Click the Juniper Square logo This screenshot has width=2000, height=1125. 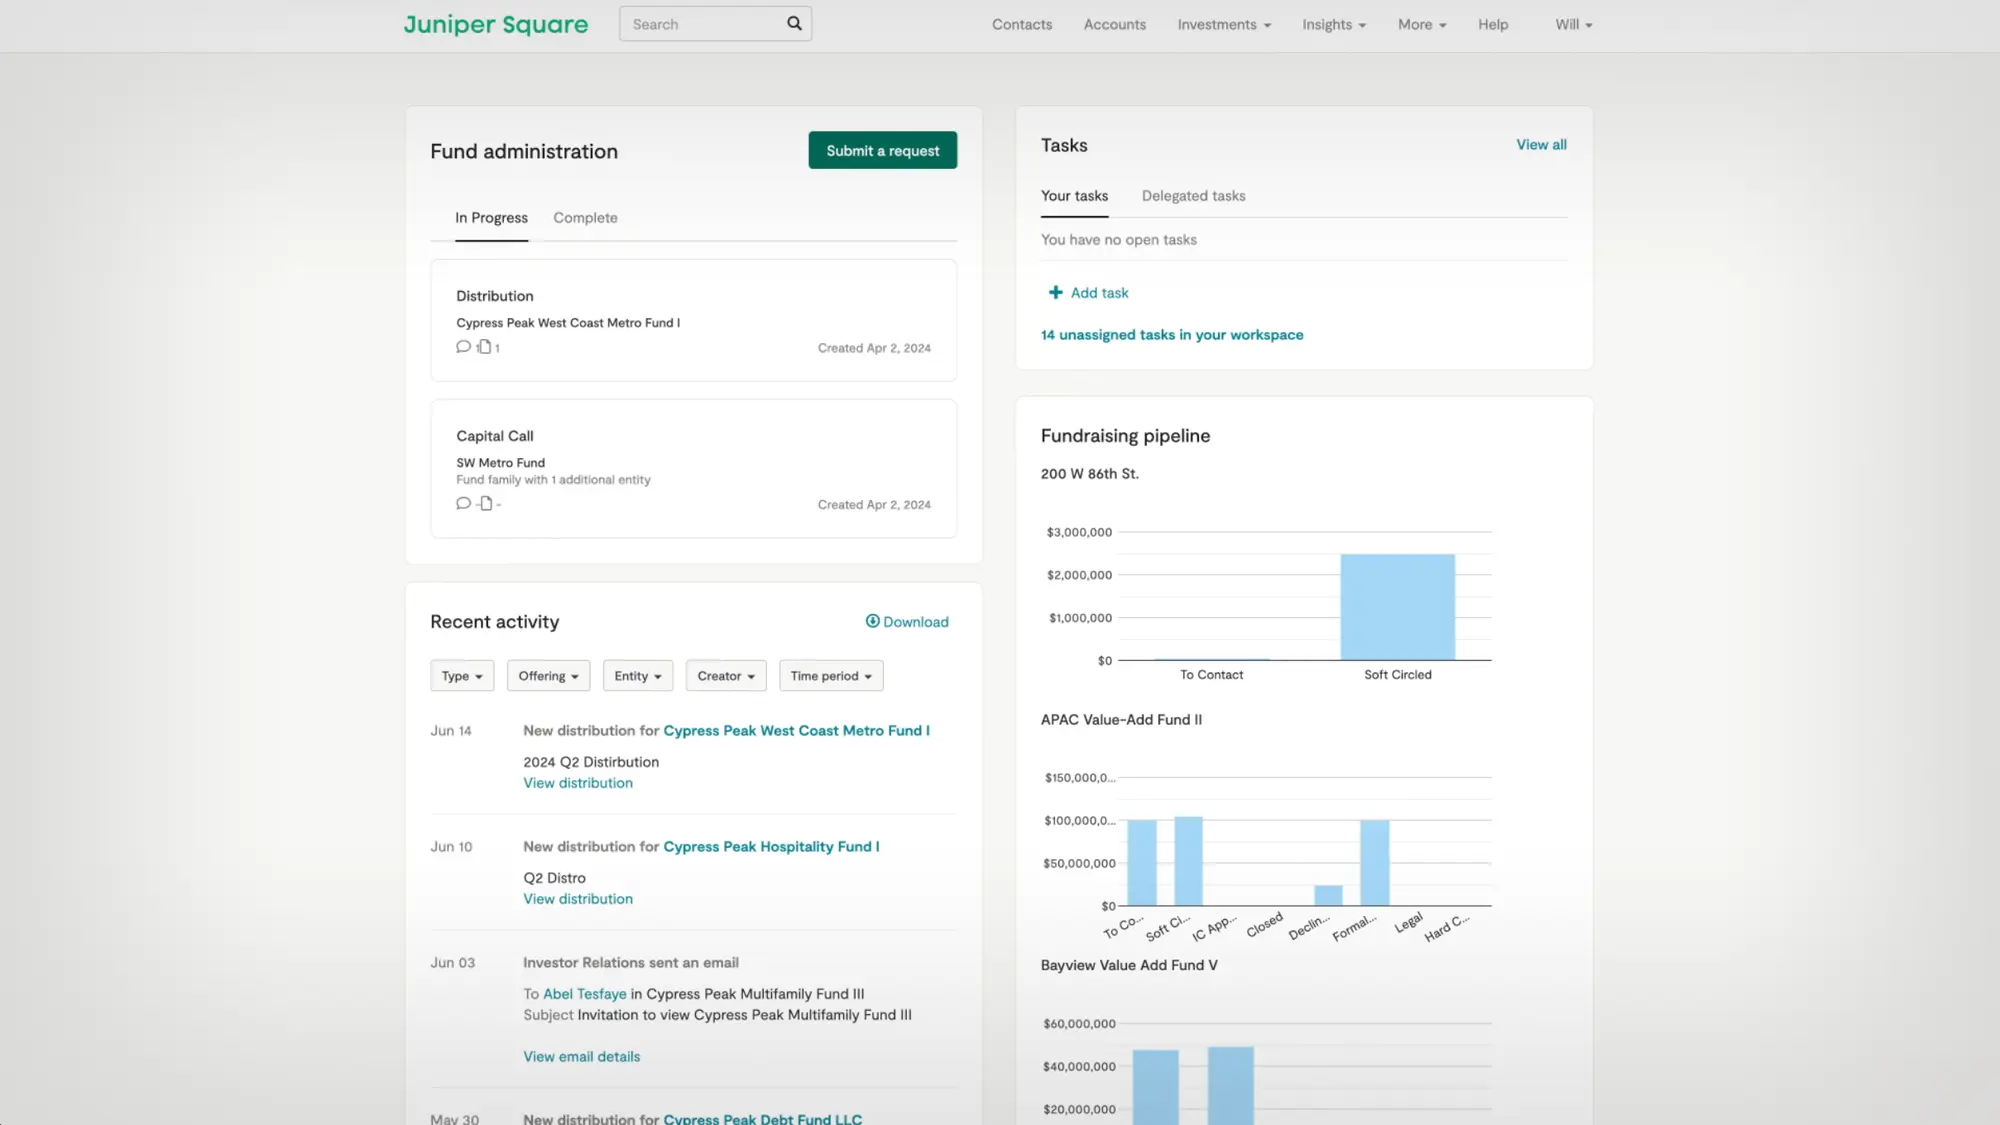click(496, 24)
